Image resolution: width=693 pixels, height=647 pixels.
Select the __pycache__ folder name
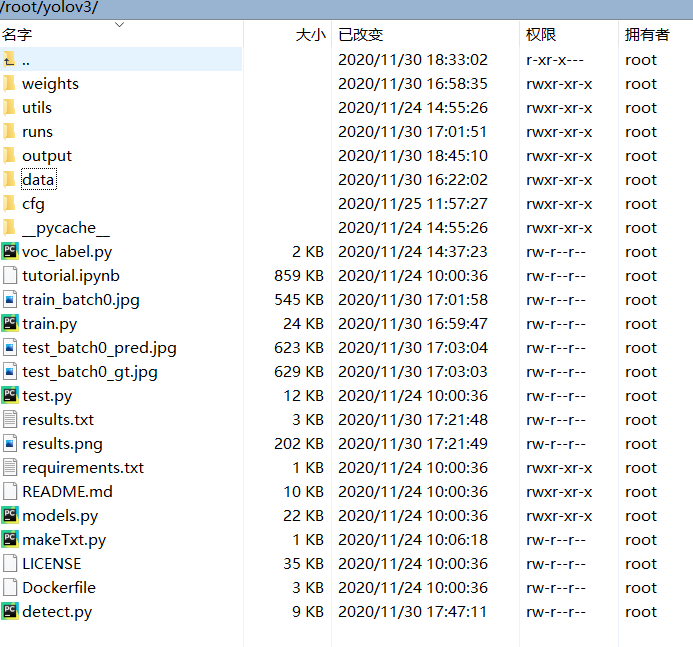(x=66, y=228)
